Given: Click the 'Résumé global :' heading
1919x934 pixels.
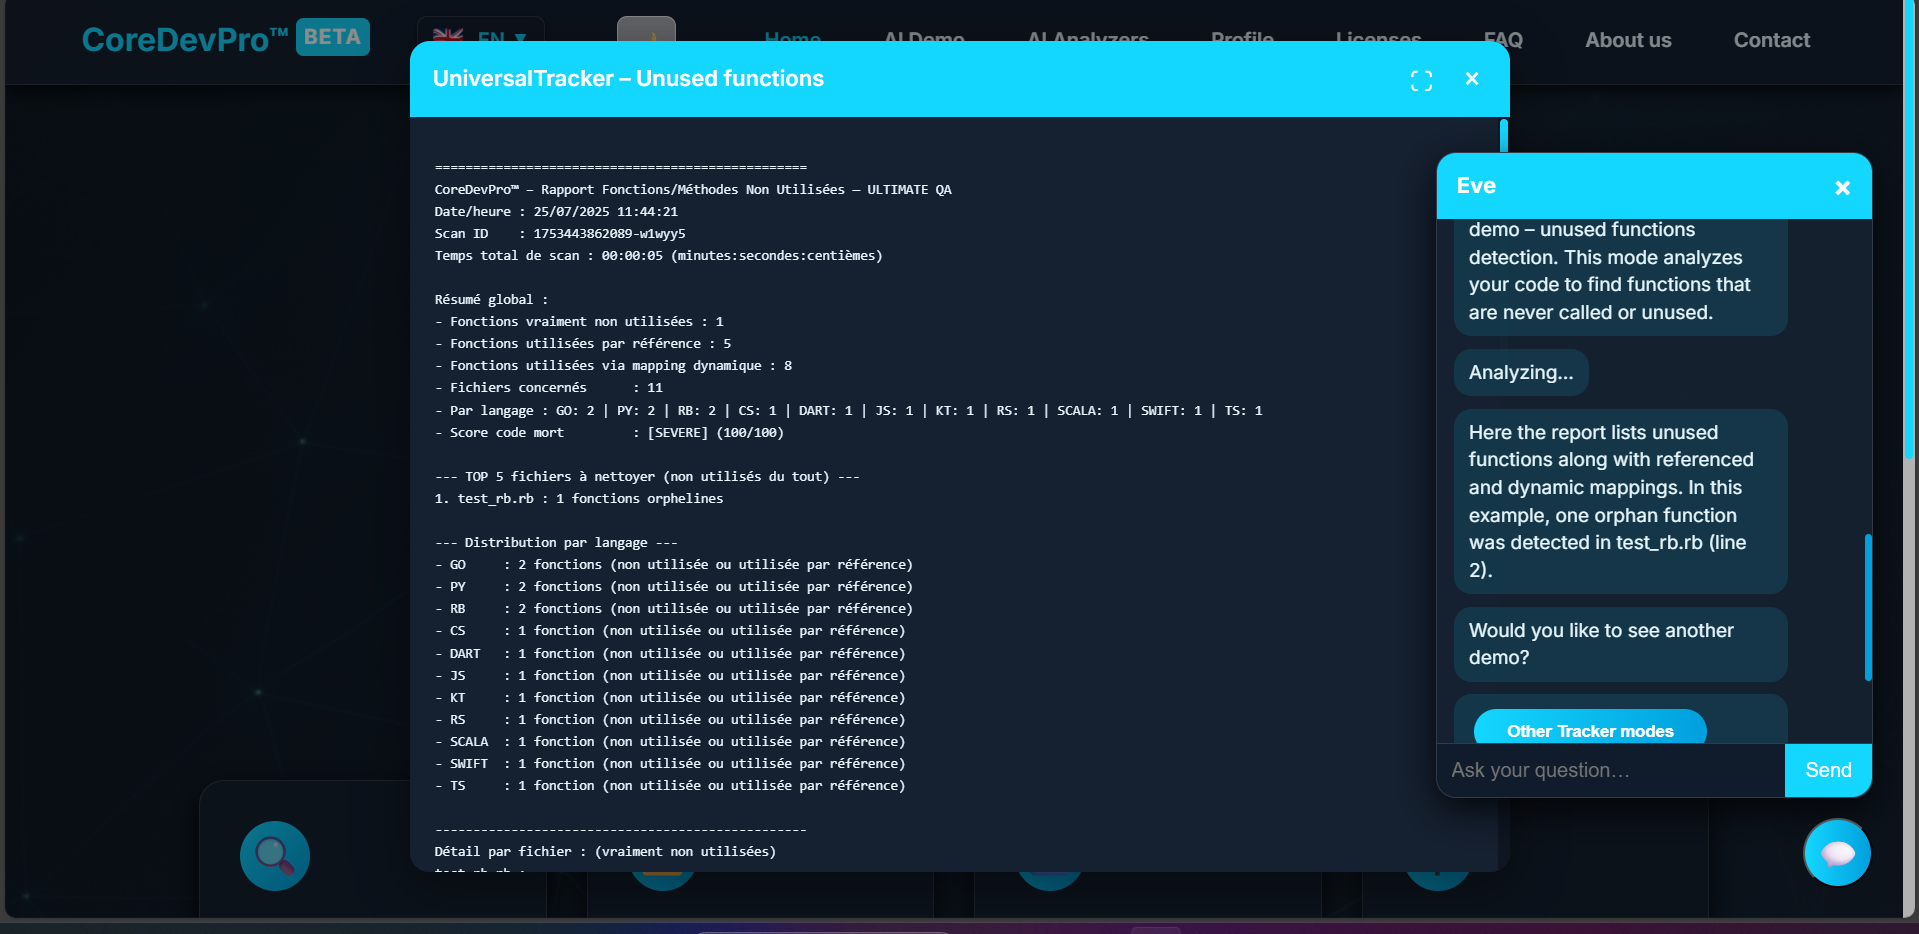Looking at the screenshot, I should click(491, 300).
